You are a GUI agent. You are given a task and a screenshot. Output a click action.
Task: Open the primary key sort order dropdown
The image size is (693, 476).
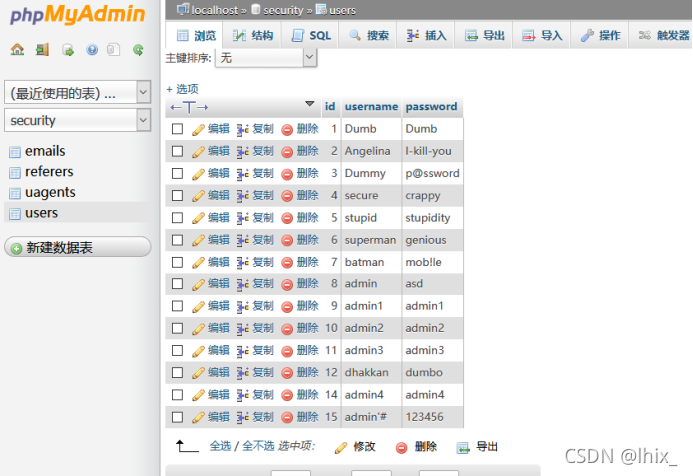point(266,58)
